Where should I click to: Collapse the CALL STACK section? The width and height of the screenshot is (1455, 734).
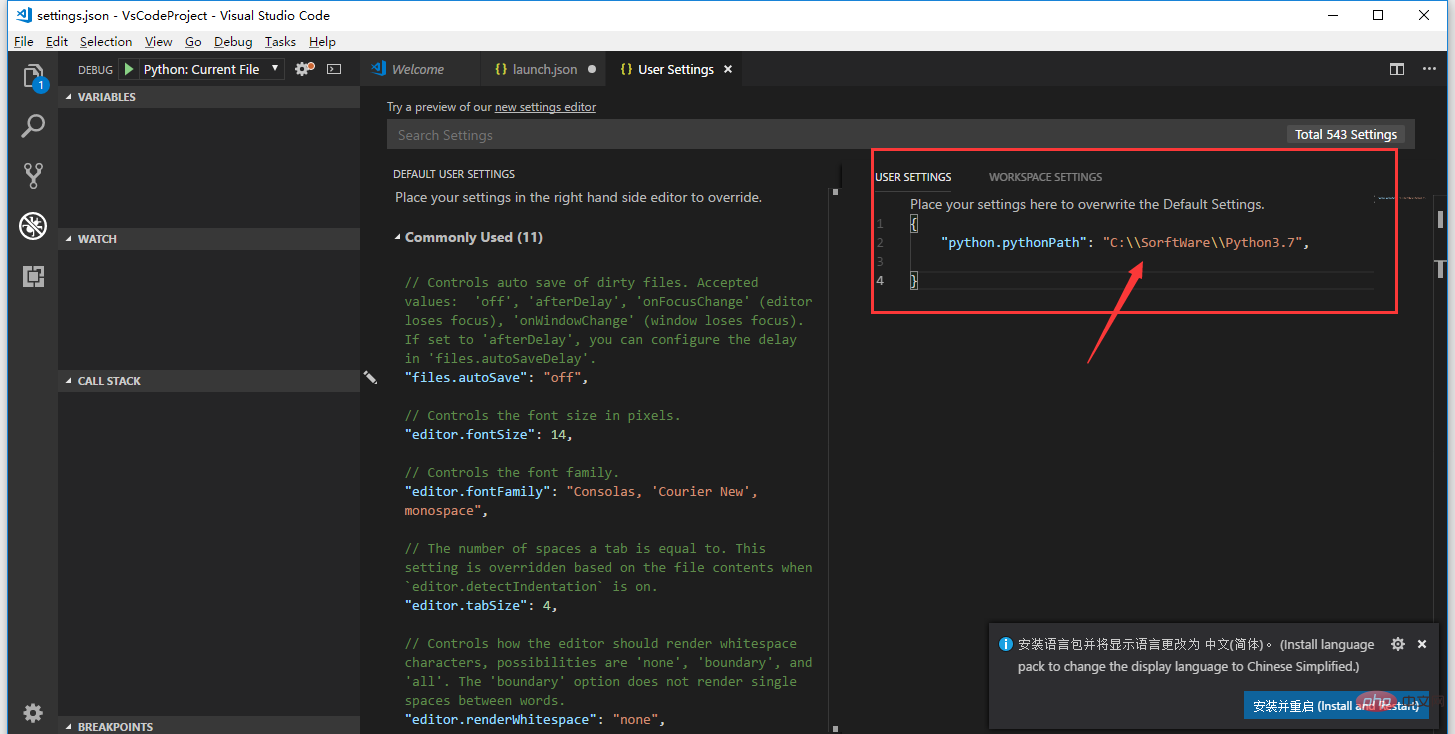(x=208, y=381)
